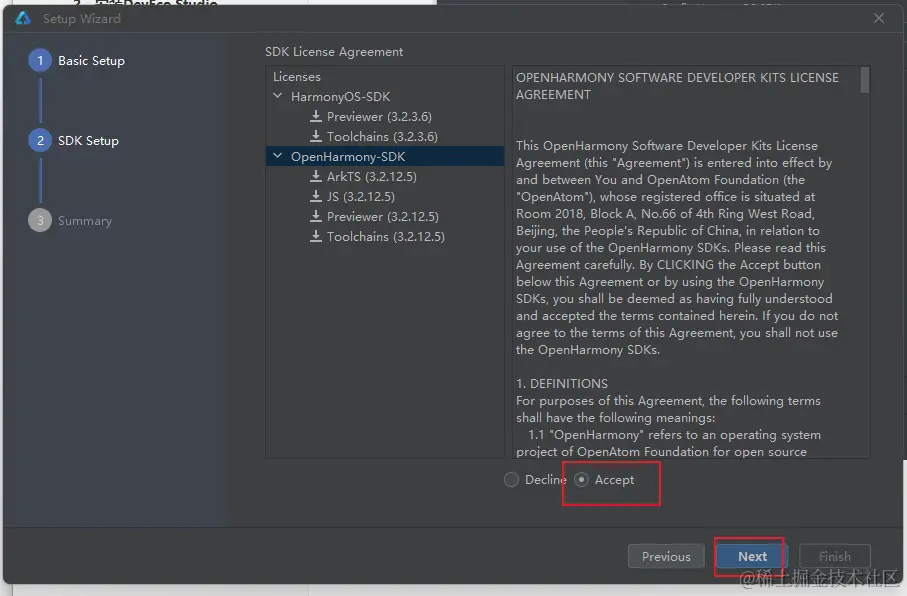Viewport: 907px width, 596px height.
Task: Click the license text scrollbar thumb
Action: [x=865, y=80]
